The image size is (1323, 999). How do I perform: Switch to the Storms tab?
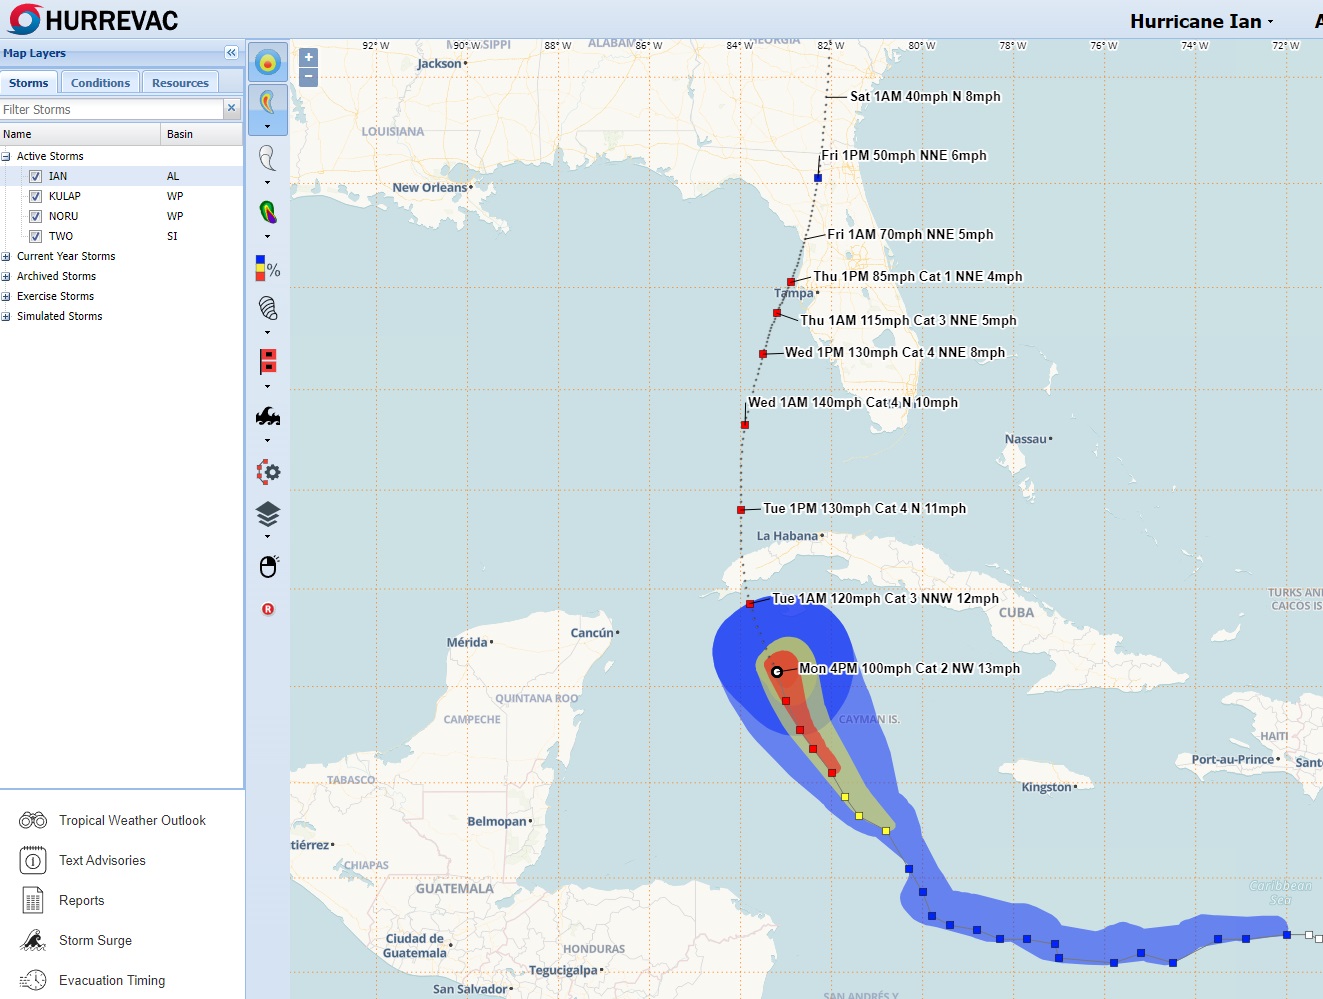coord(29,83)
